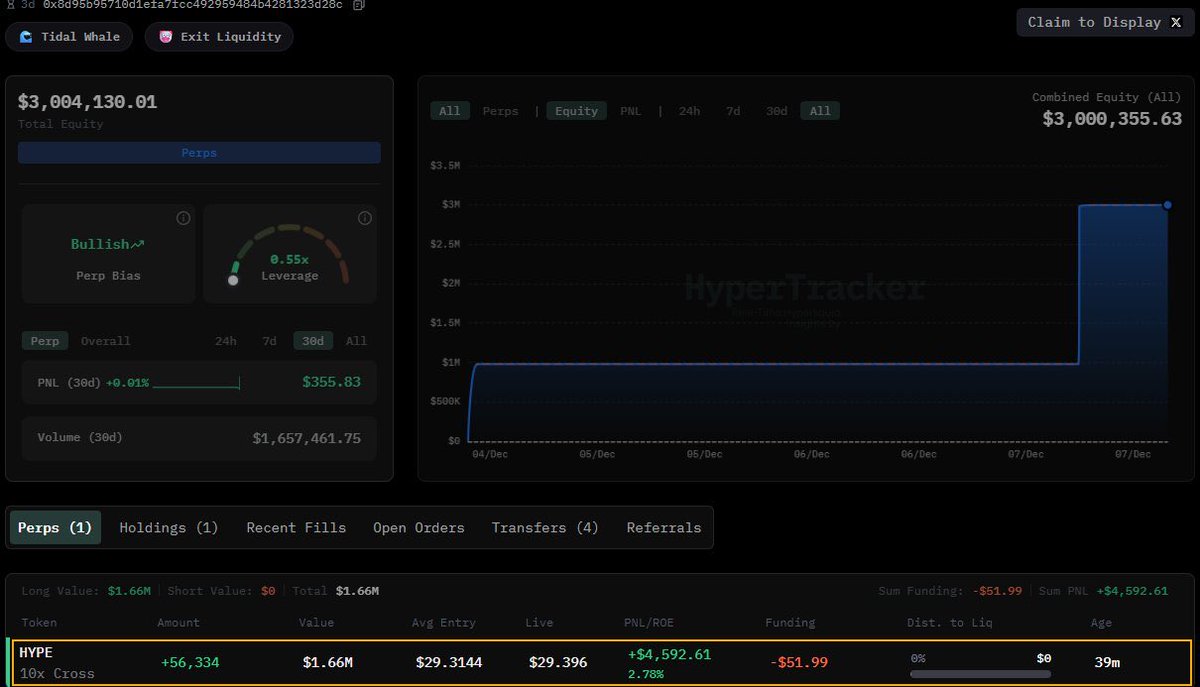
Task: Set the stats period to 7d
Action: tap(269, 341)
